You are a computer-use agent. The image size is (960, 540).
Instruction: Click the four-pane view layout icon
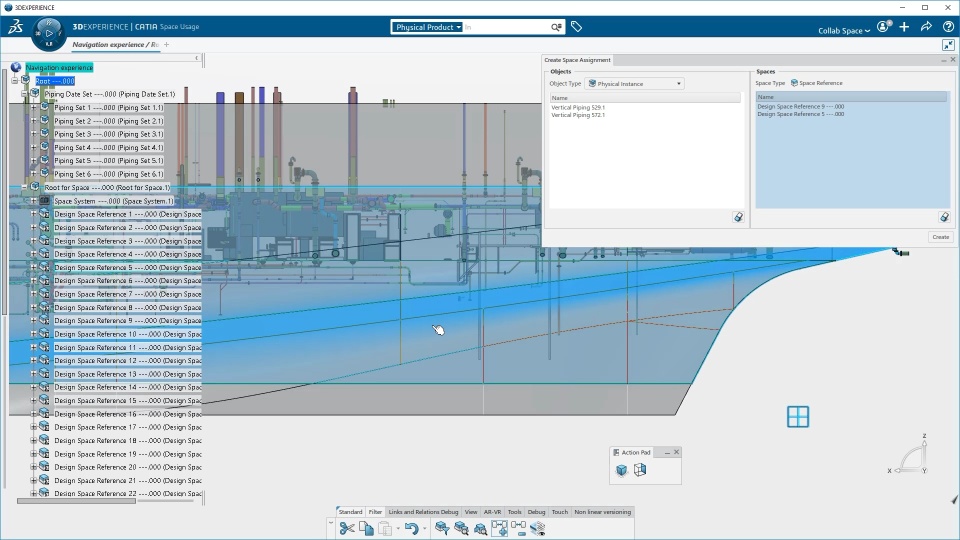pos(798,416)
